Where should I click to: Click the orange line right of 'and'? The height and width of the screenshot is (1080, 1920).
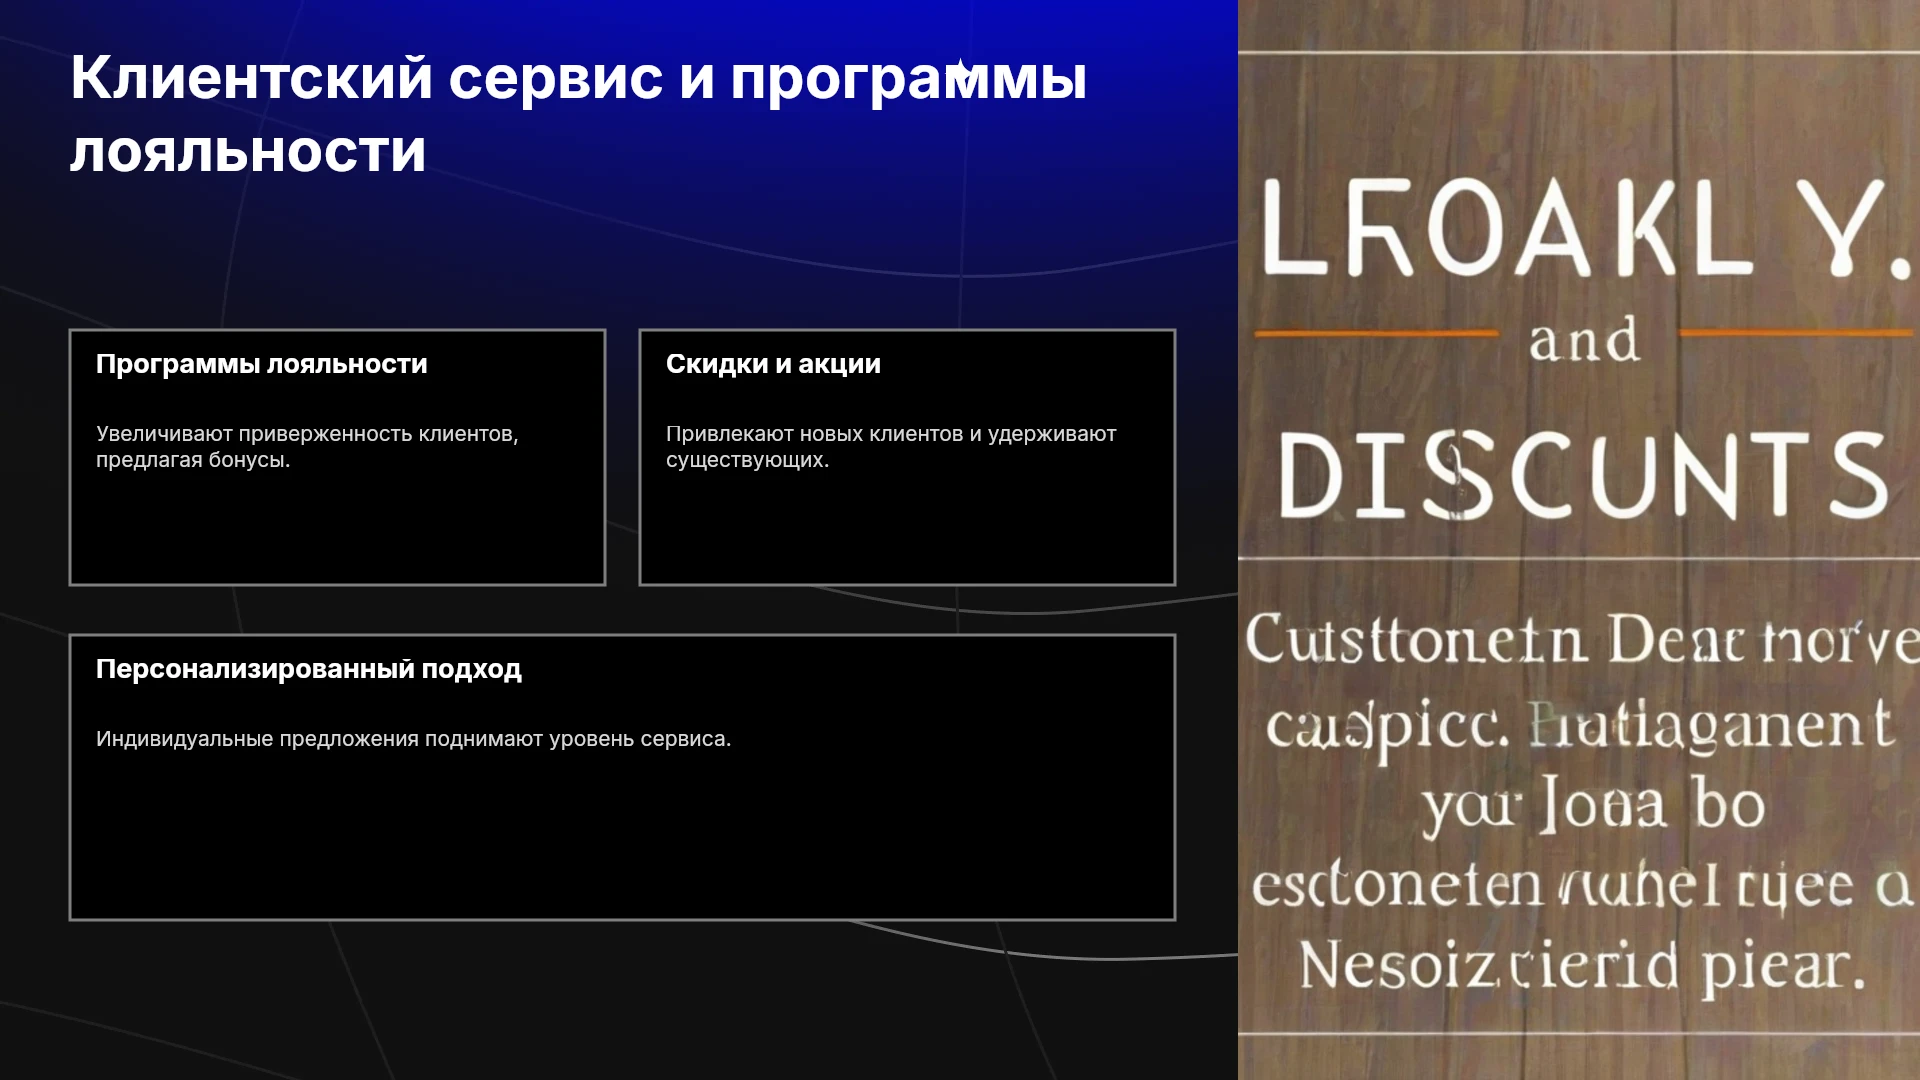point(1796,332)
